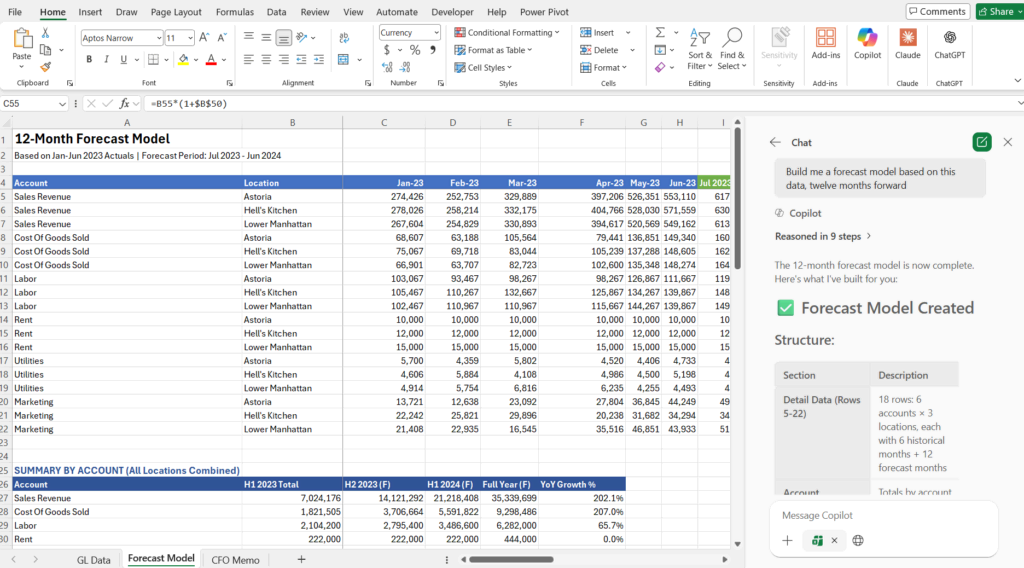Click the Insert cells button
The width and height of the screenshot is (1024, 568).
coord(597,33)
